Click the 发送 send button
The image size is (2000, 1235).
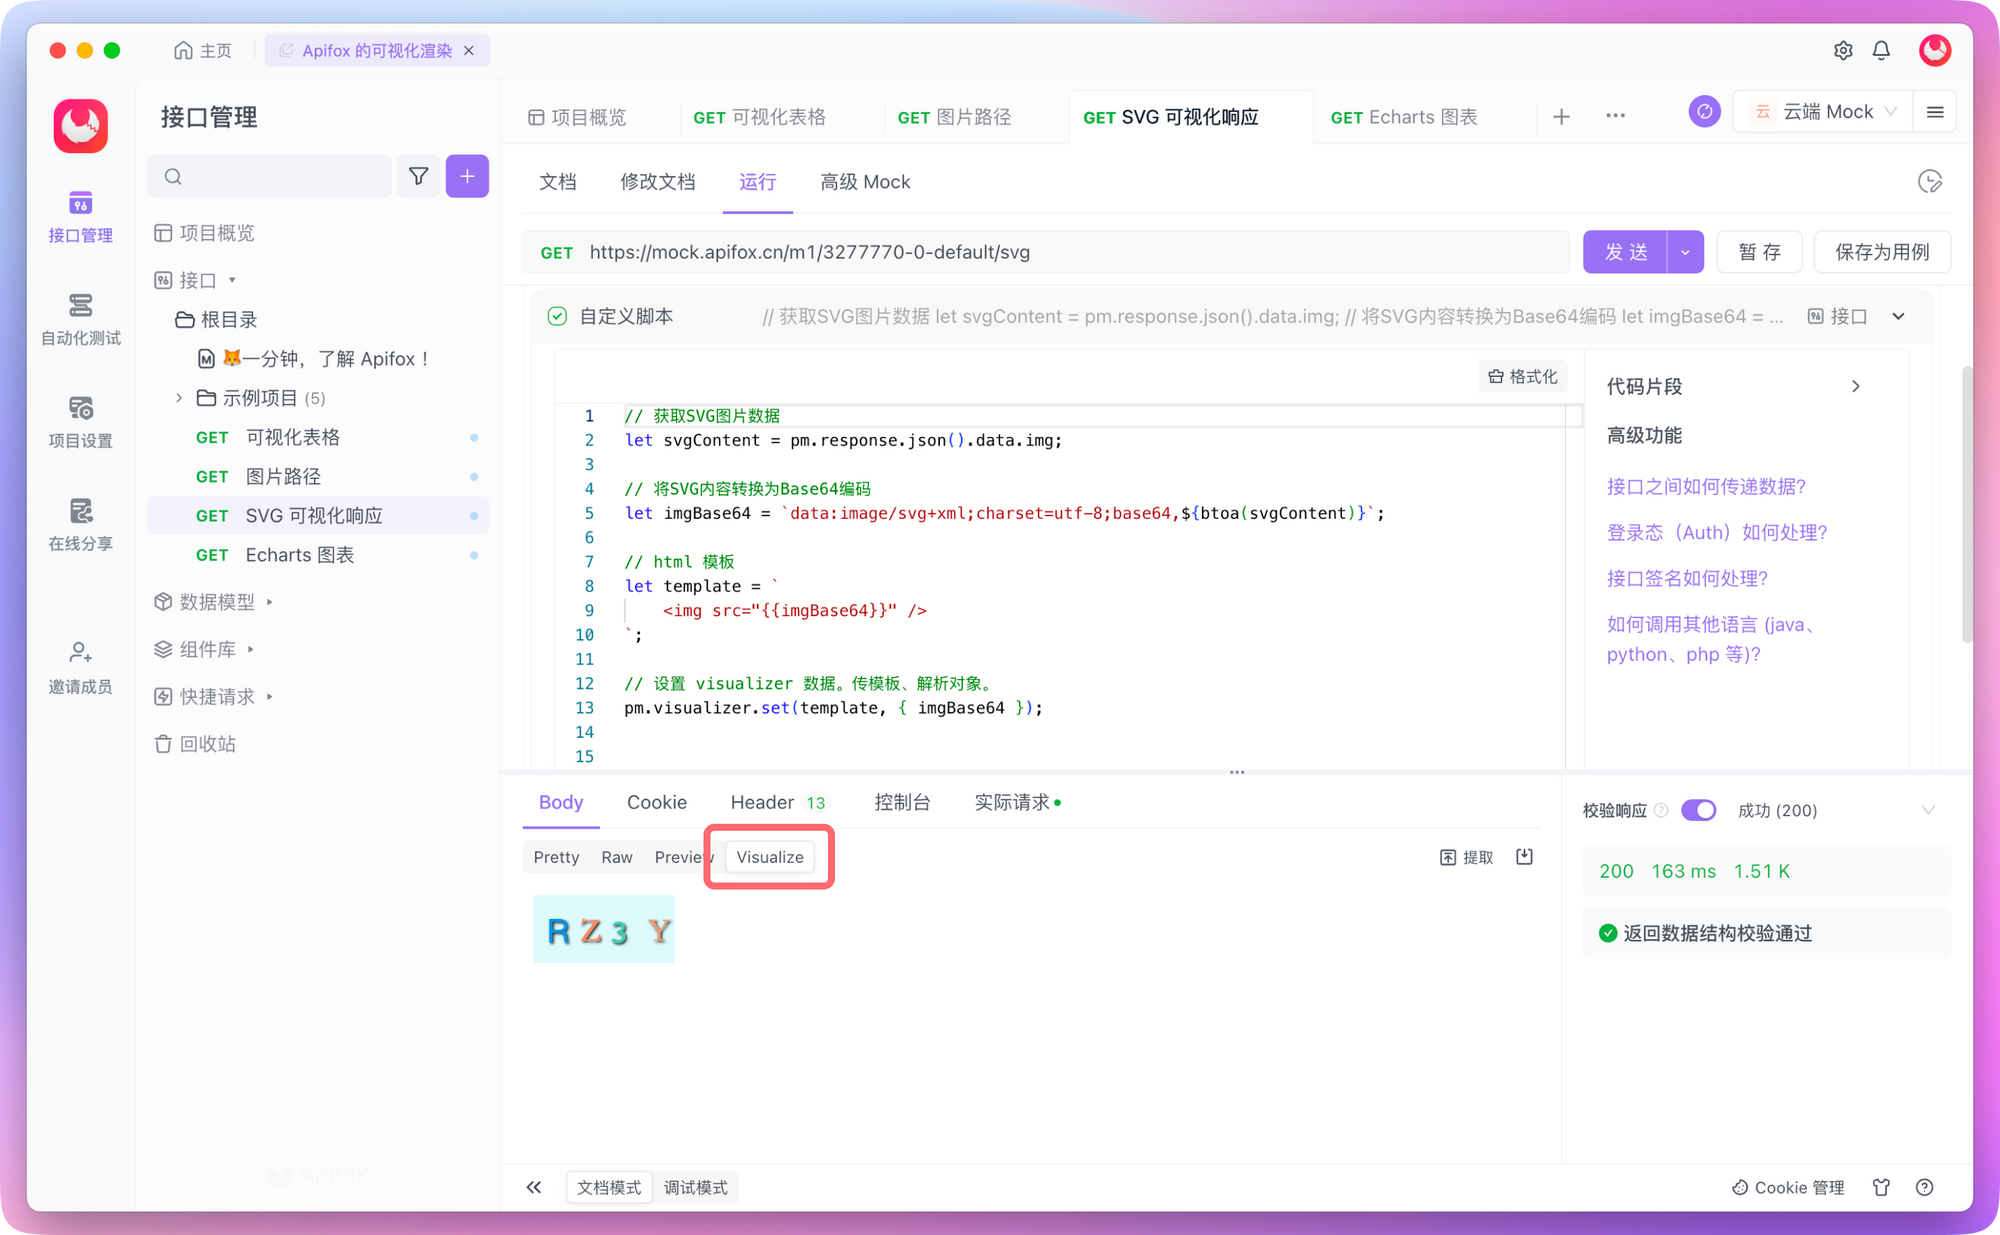click(1625, 252)
